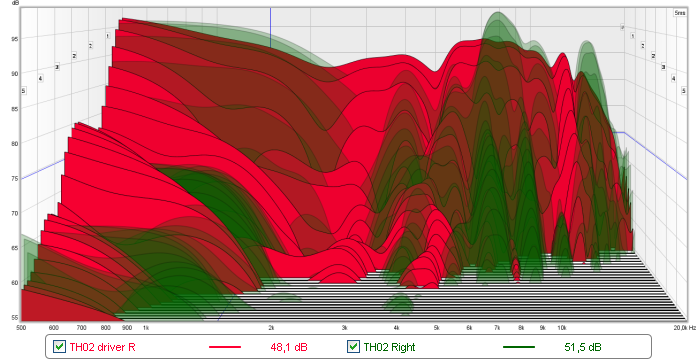The width and height of the screenshot is (697, 360).
Task: Click the '5k' frequency axis label
Action: [x=437, y=328]
